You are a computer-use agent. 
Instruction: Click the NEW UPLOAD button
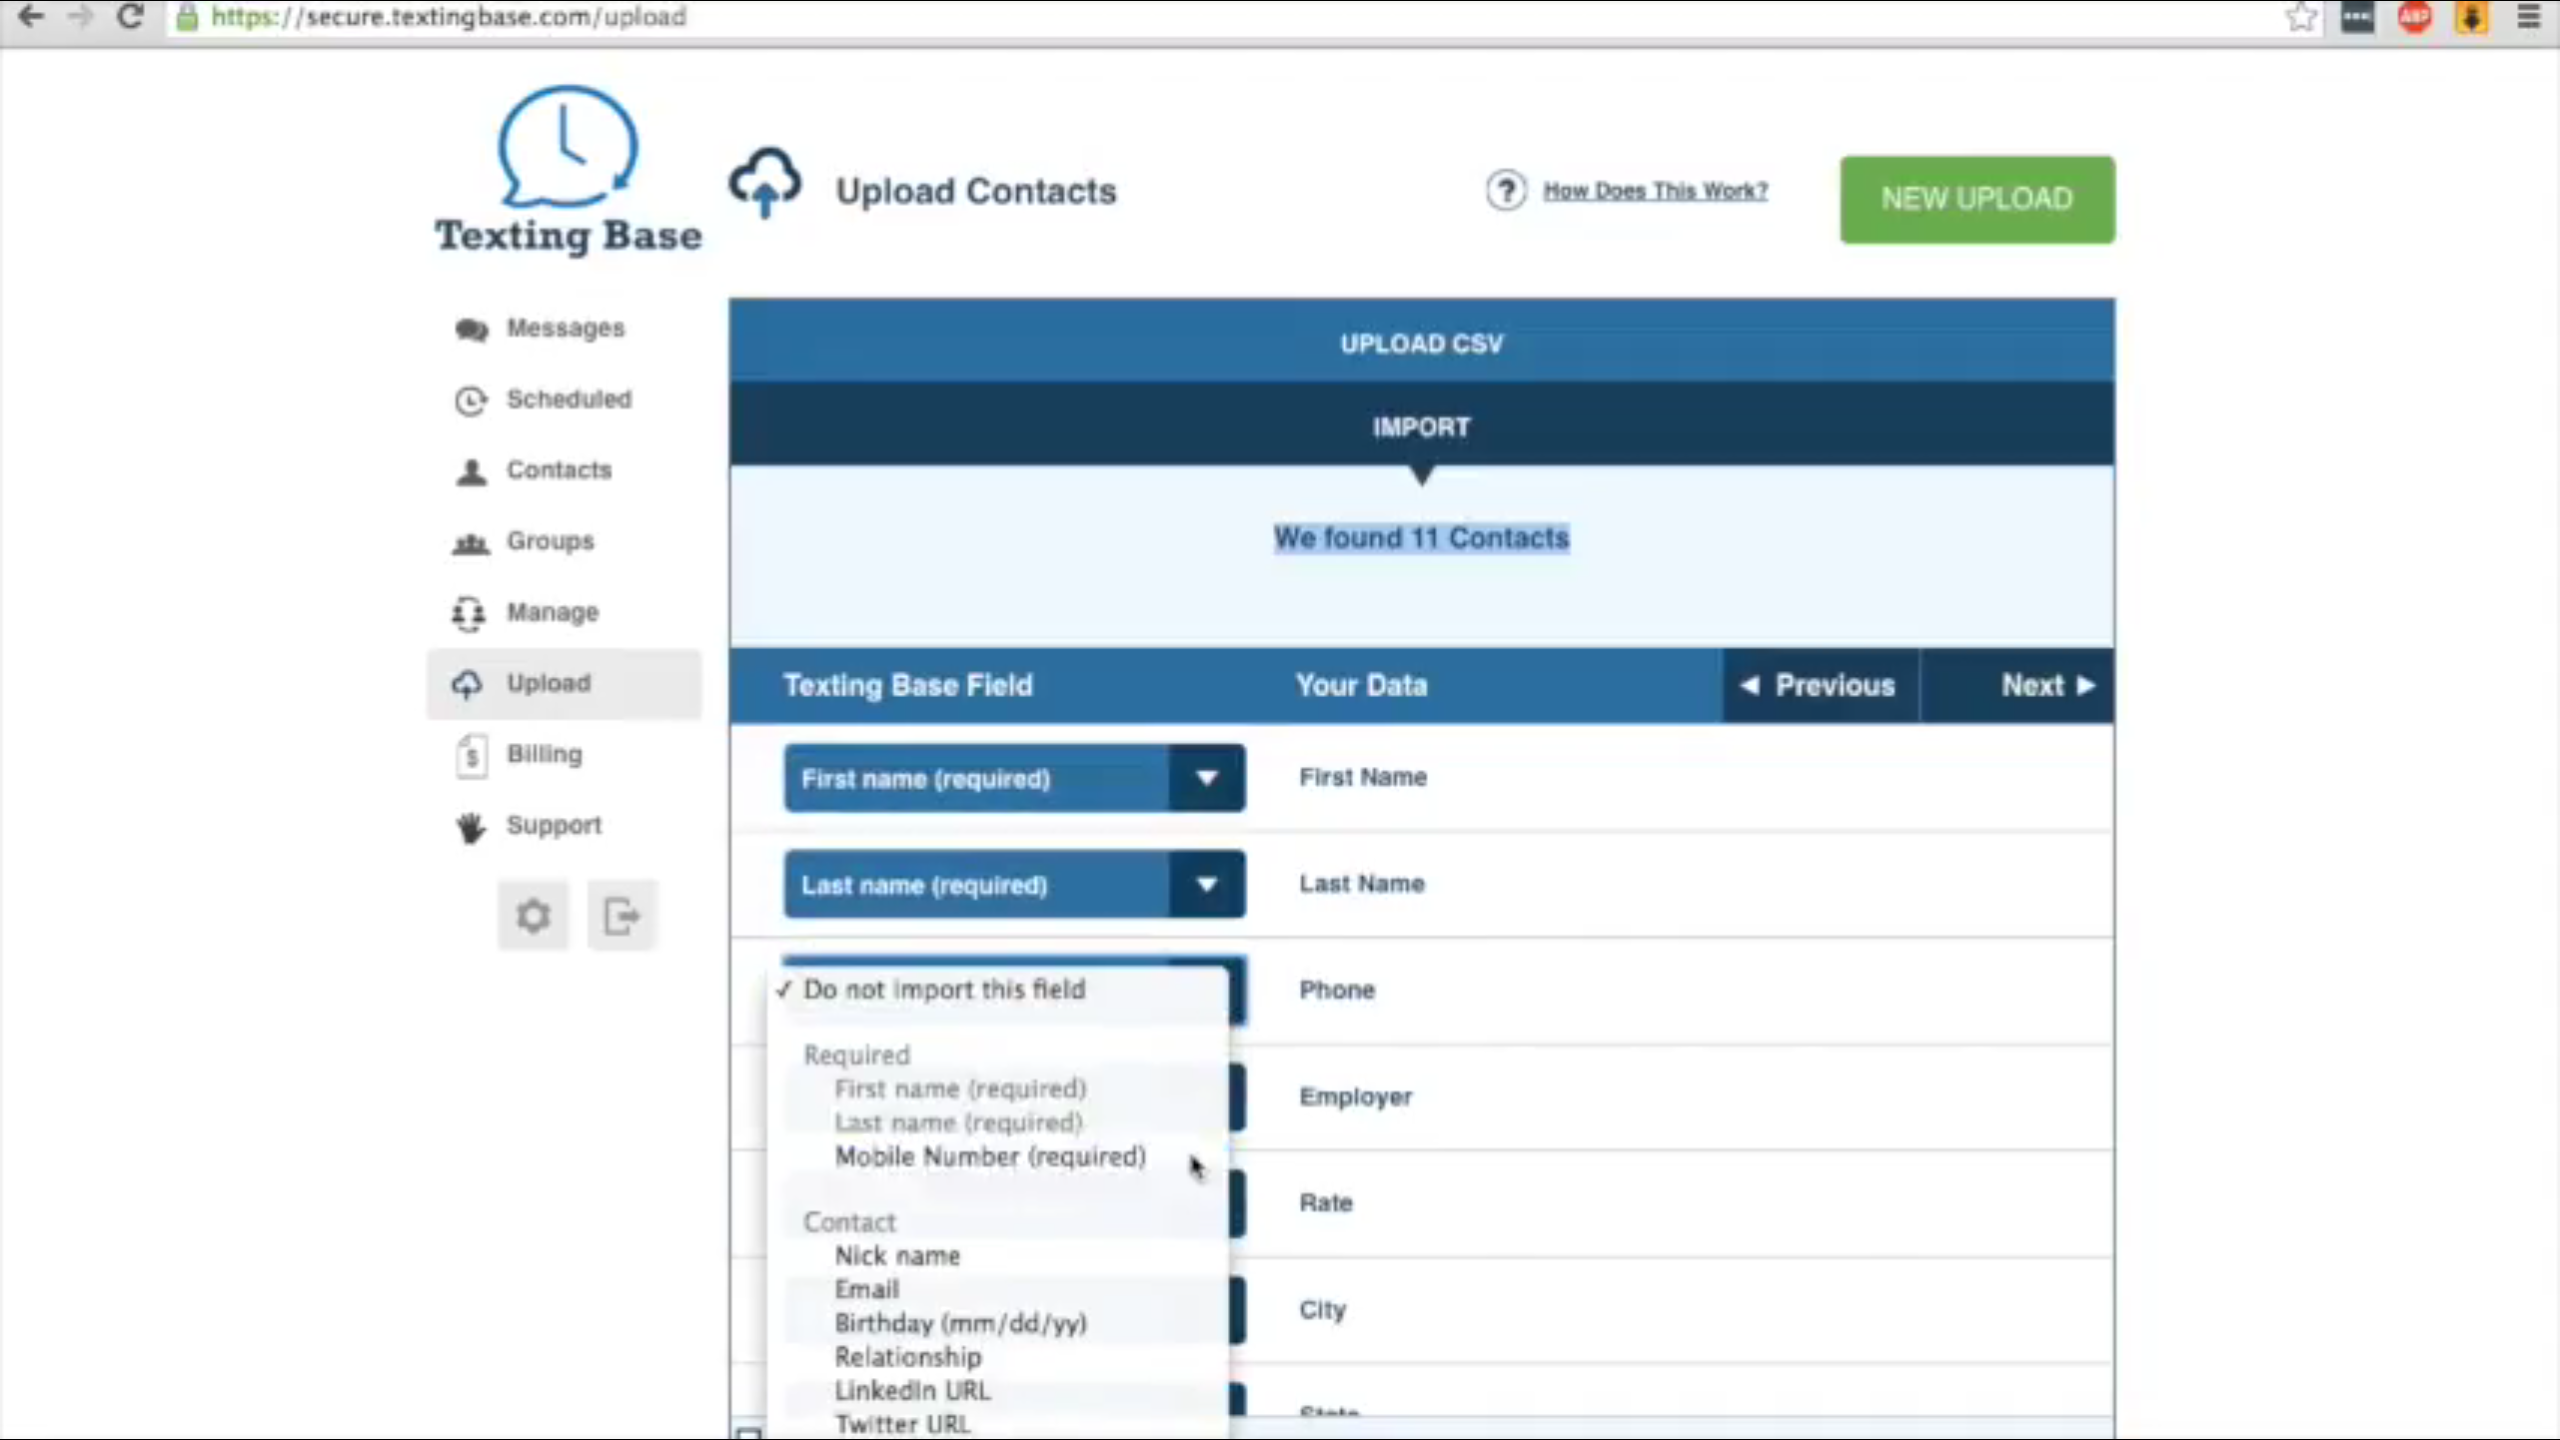(x=1977, y=198)
